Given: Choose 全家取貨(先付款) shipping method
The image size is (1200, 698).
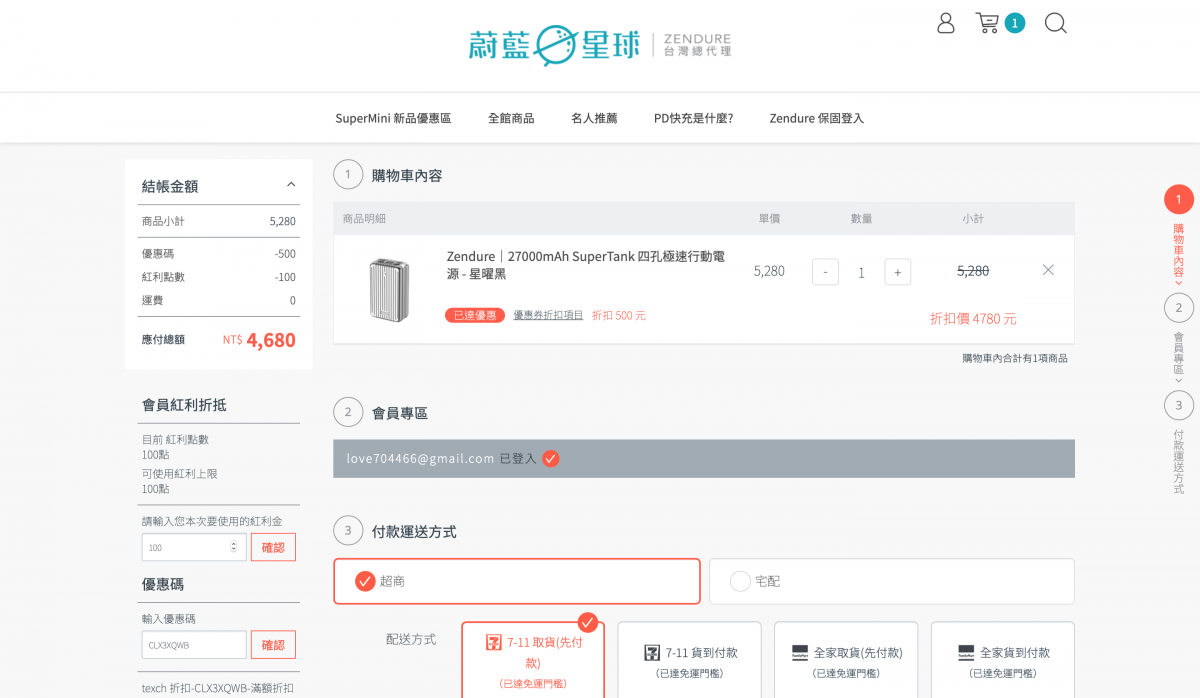Looking at the screenshot, I should point(846,661).
